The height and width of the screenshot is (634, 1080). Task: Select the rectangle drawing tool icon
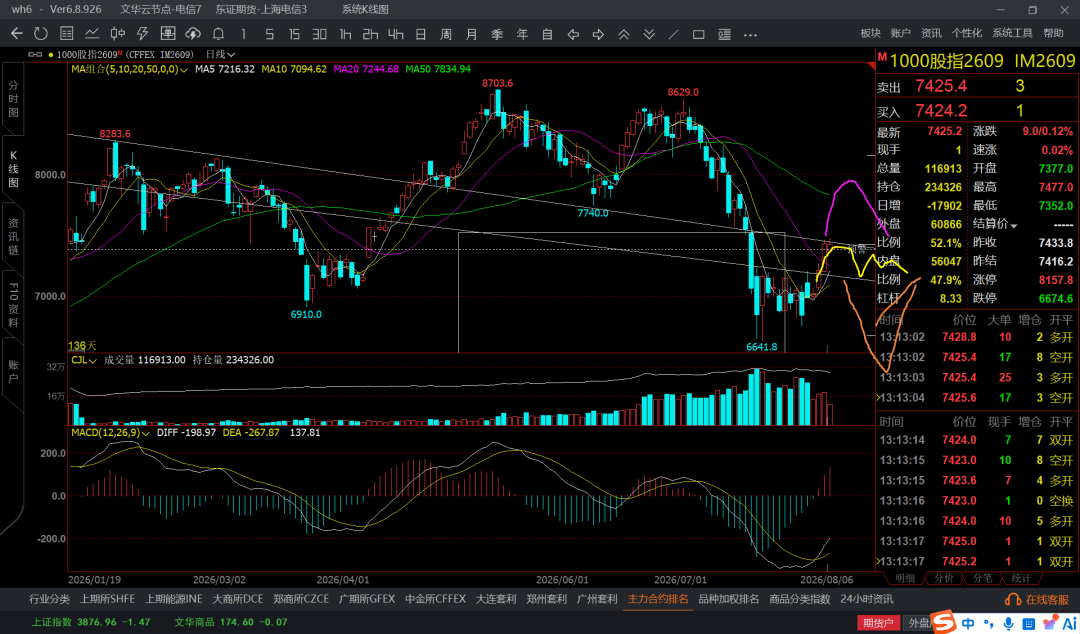(698, 34)
